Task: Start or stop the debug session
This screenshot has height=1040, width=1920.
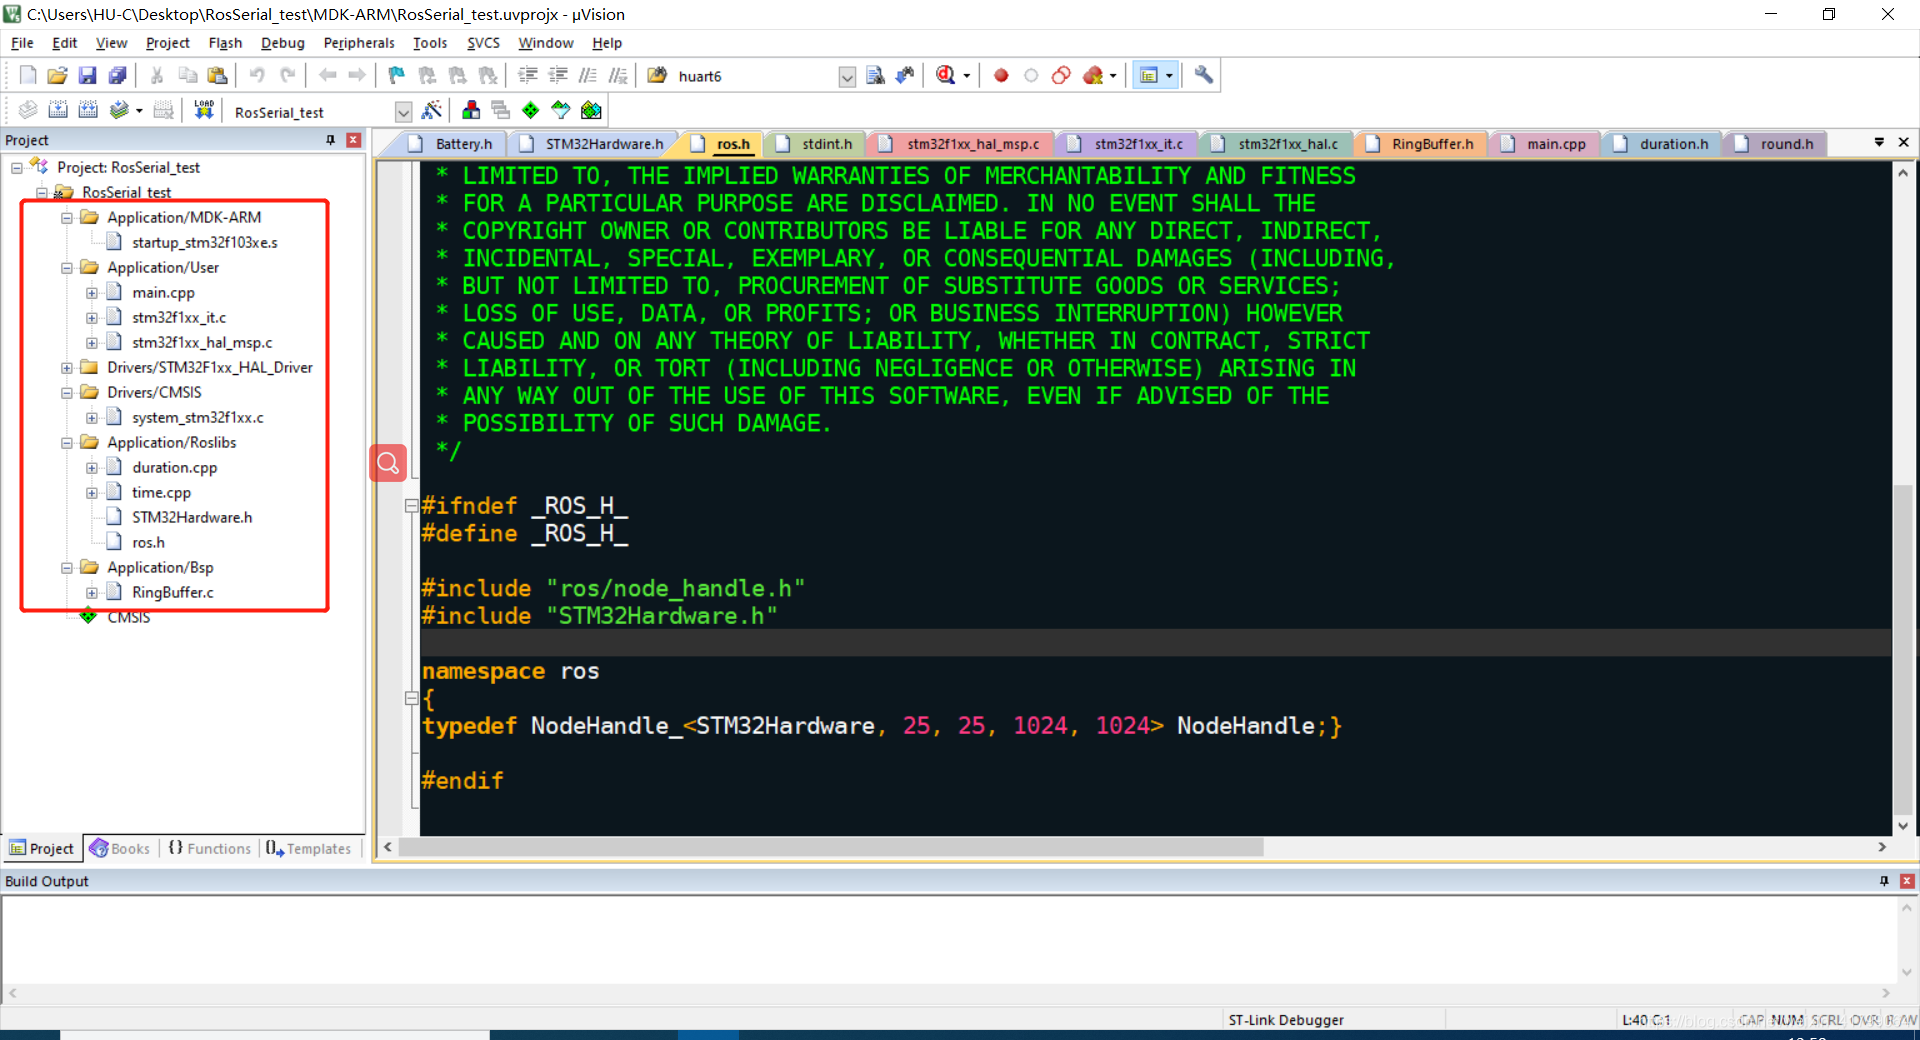Action: coord(945,75)
